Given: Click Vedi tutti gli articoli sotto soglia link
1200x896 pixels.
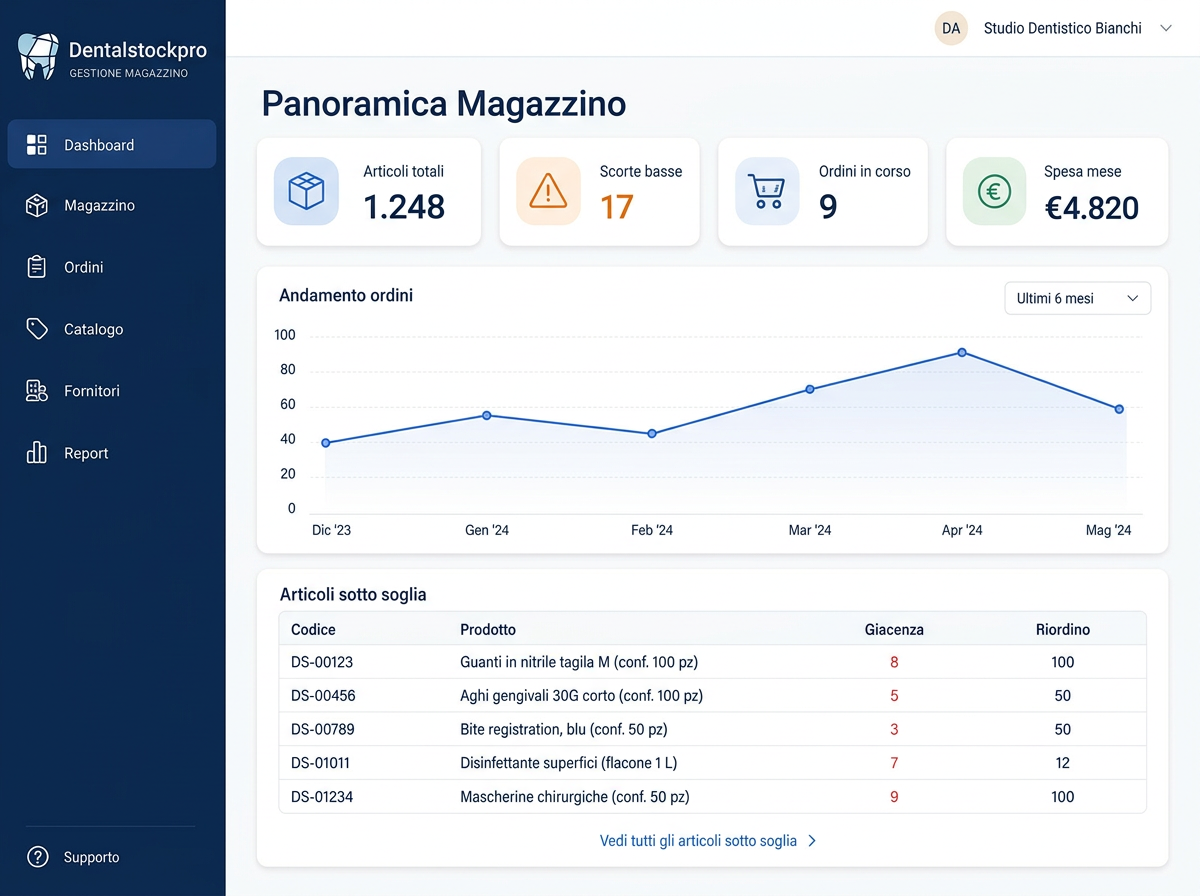Looking at the screenshot, I should 698,841.
